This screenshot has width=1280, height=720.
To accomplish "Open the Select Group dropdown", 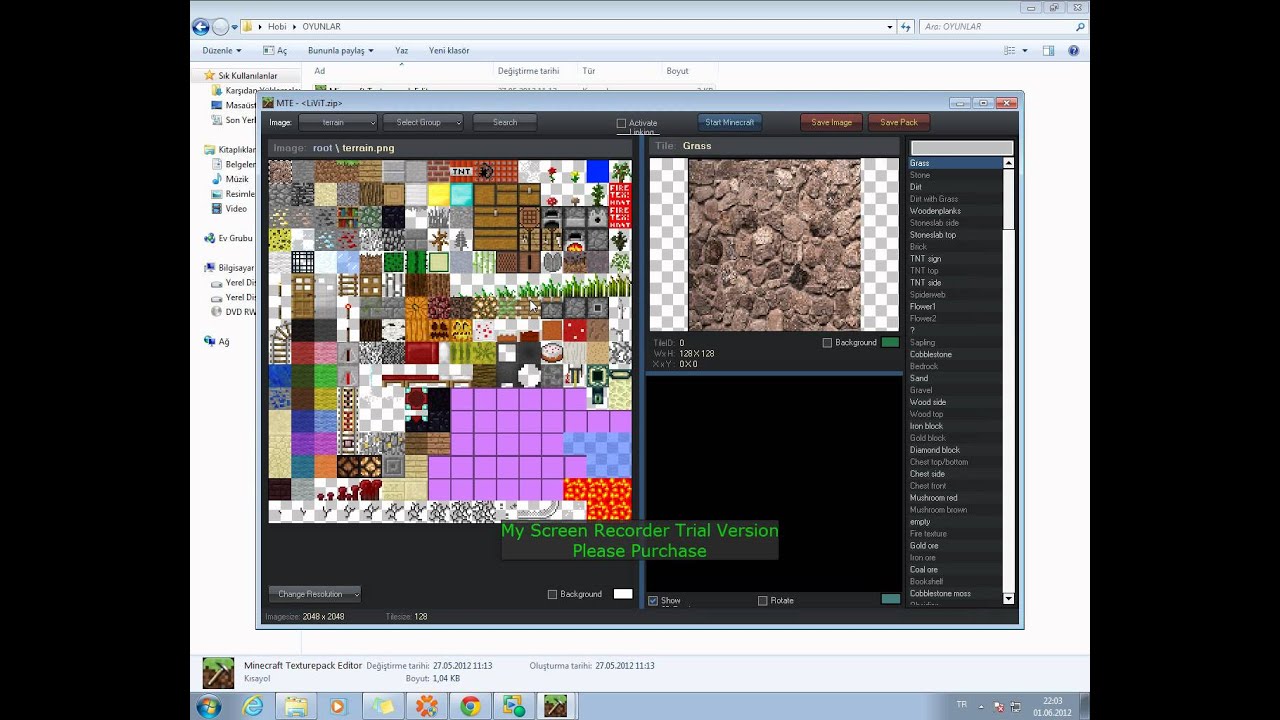I will pyautogui.click(x=423, y=122).
